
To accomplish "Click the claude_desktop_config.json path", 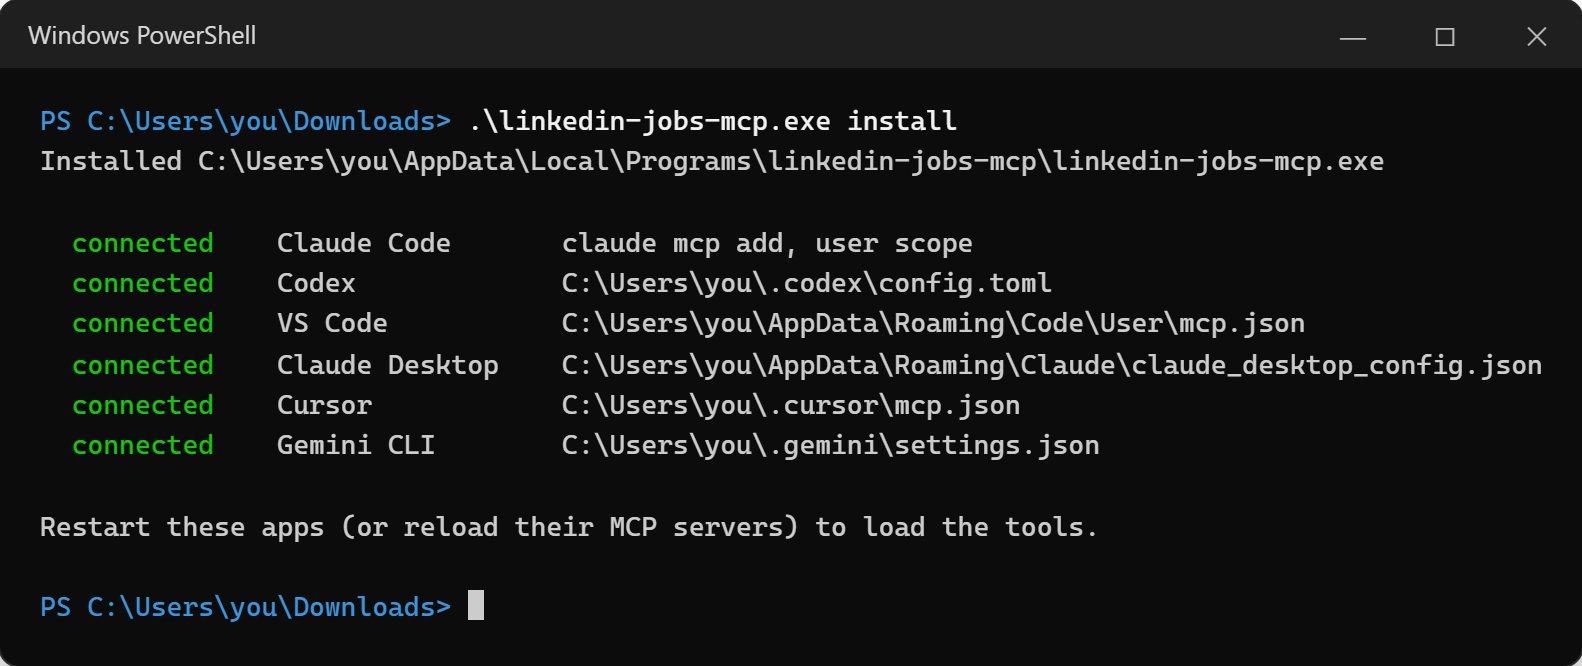I will pos(1052,365).
